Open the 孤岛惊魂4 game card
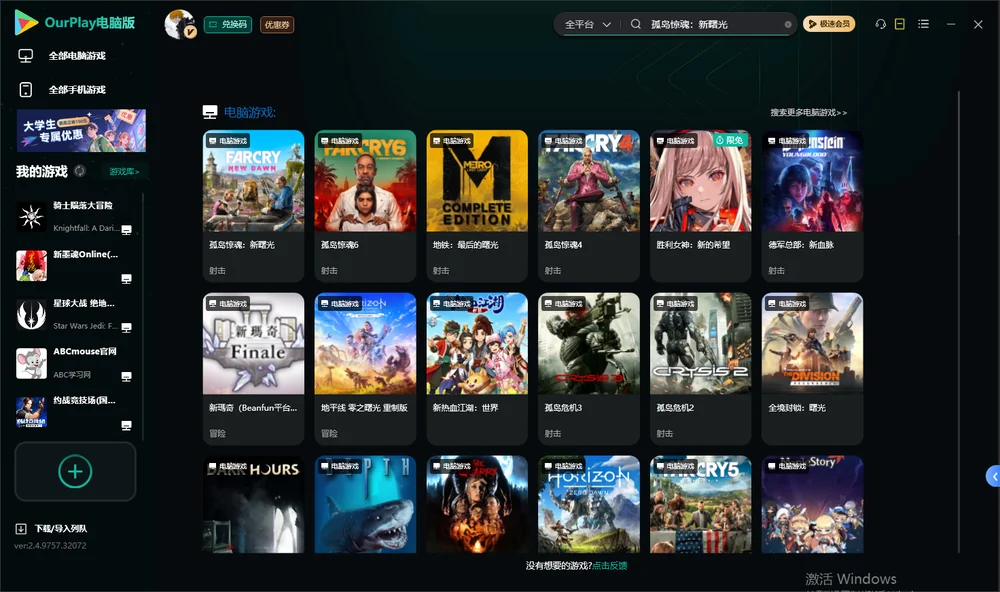1000x592 pixels. coord(589,205)
